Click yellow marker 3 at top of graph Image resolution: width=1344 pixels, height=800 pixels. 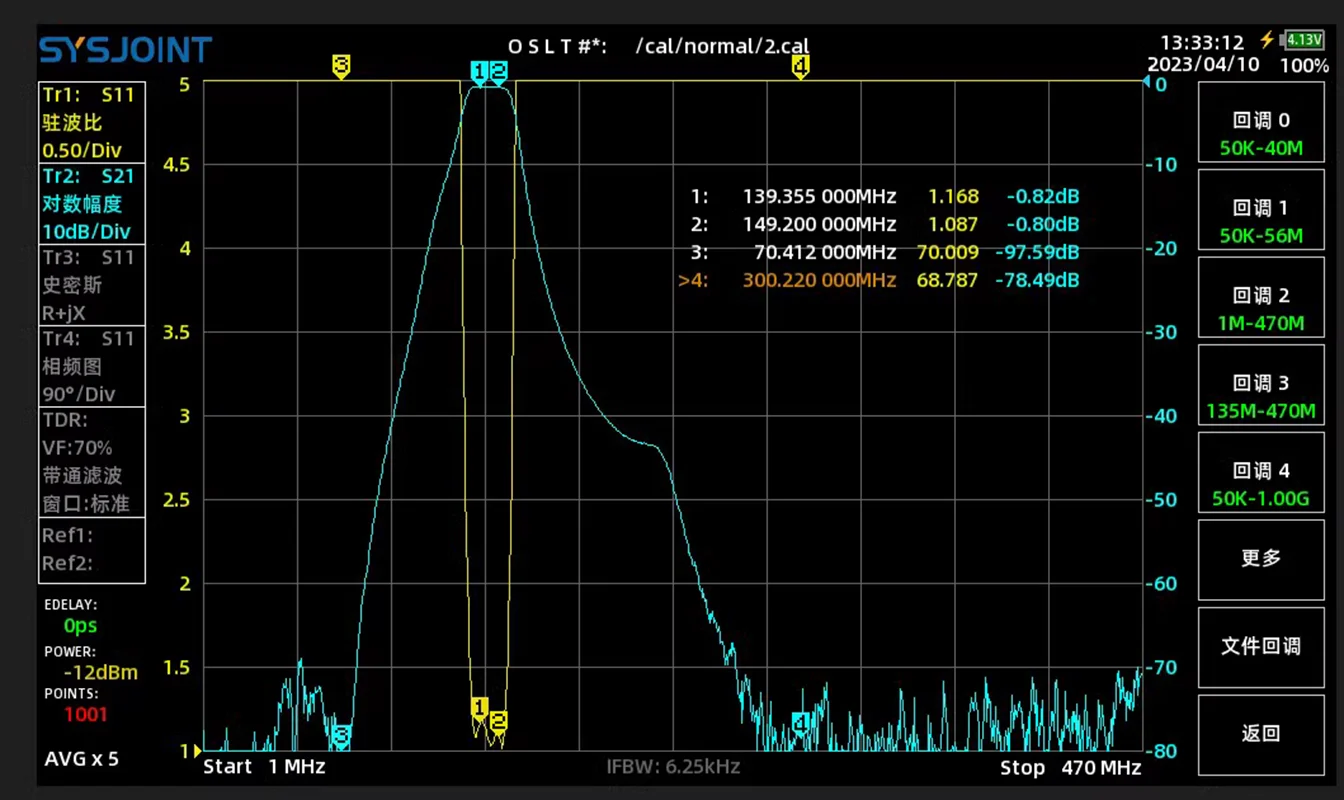click(x=341, y=66)
